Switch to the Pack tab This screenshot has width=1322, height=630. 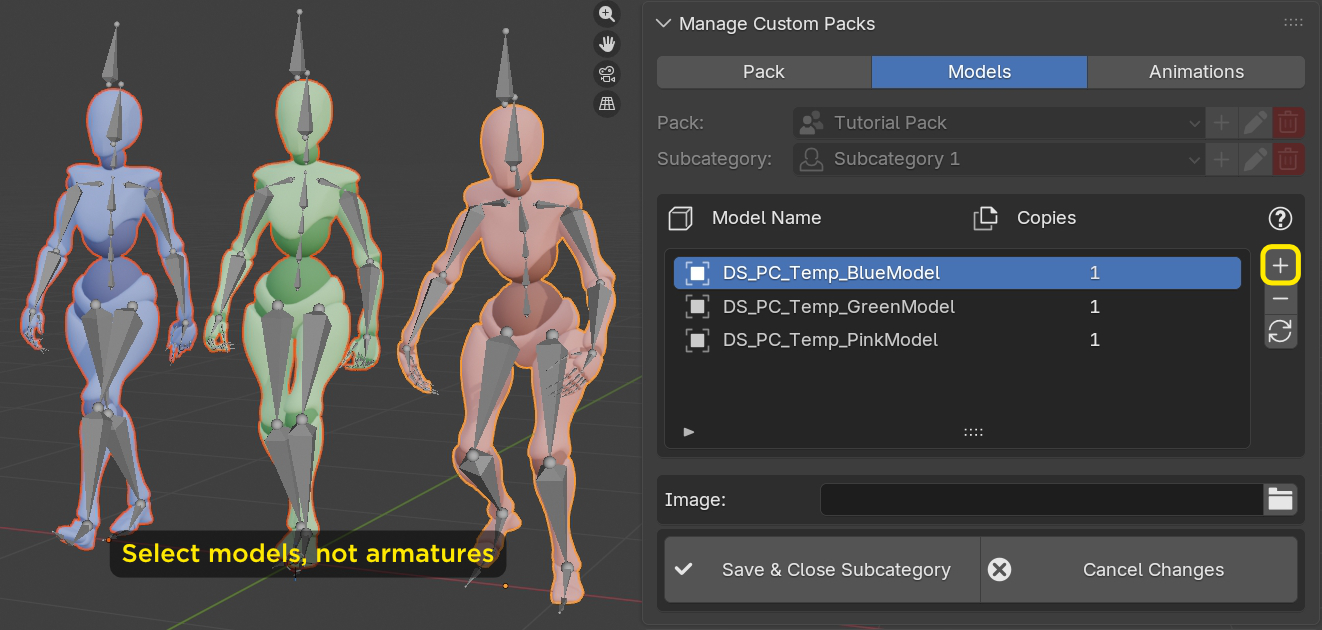(x=764, y=72)
